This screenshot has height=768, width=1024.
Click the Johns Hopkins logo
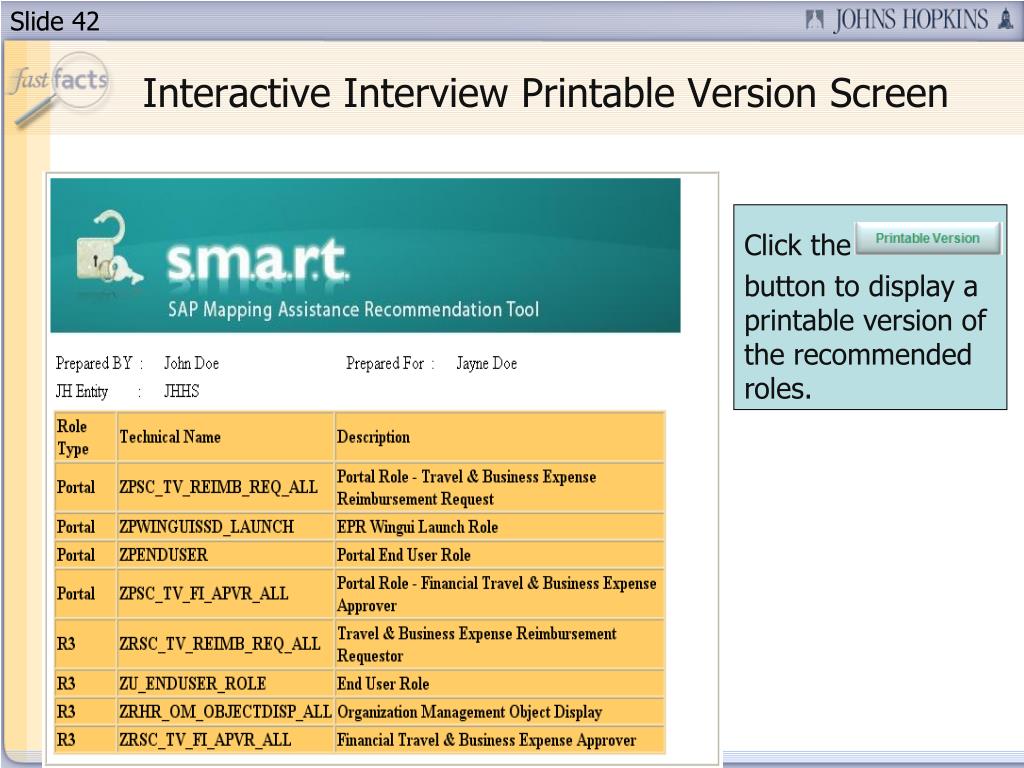pyautogui.click(x=909, y=20)
